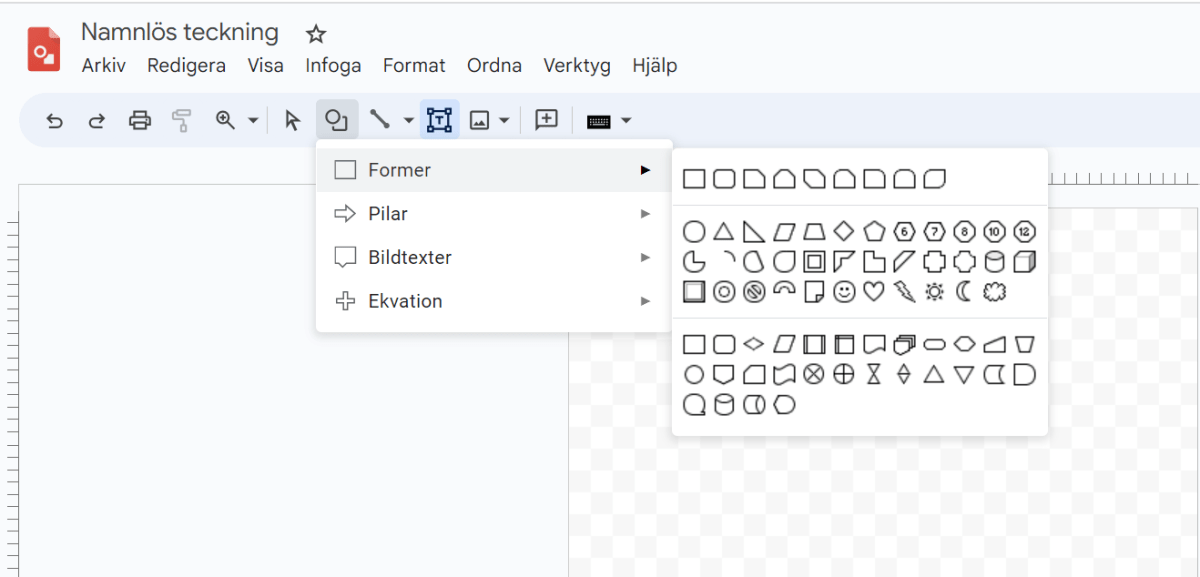Select the Text box tool

pos(439,121)
